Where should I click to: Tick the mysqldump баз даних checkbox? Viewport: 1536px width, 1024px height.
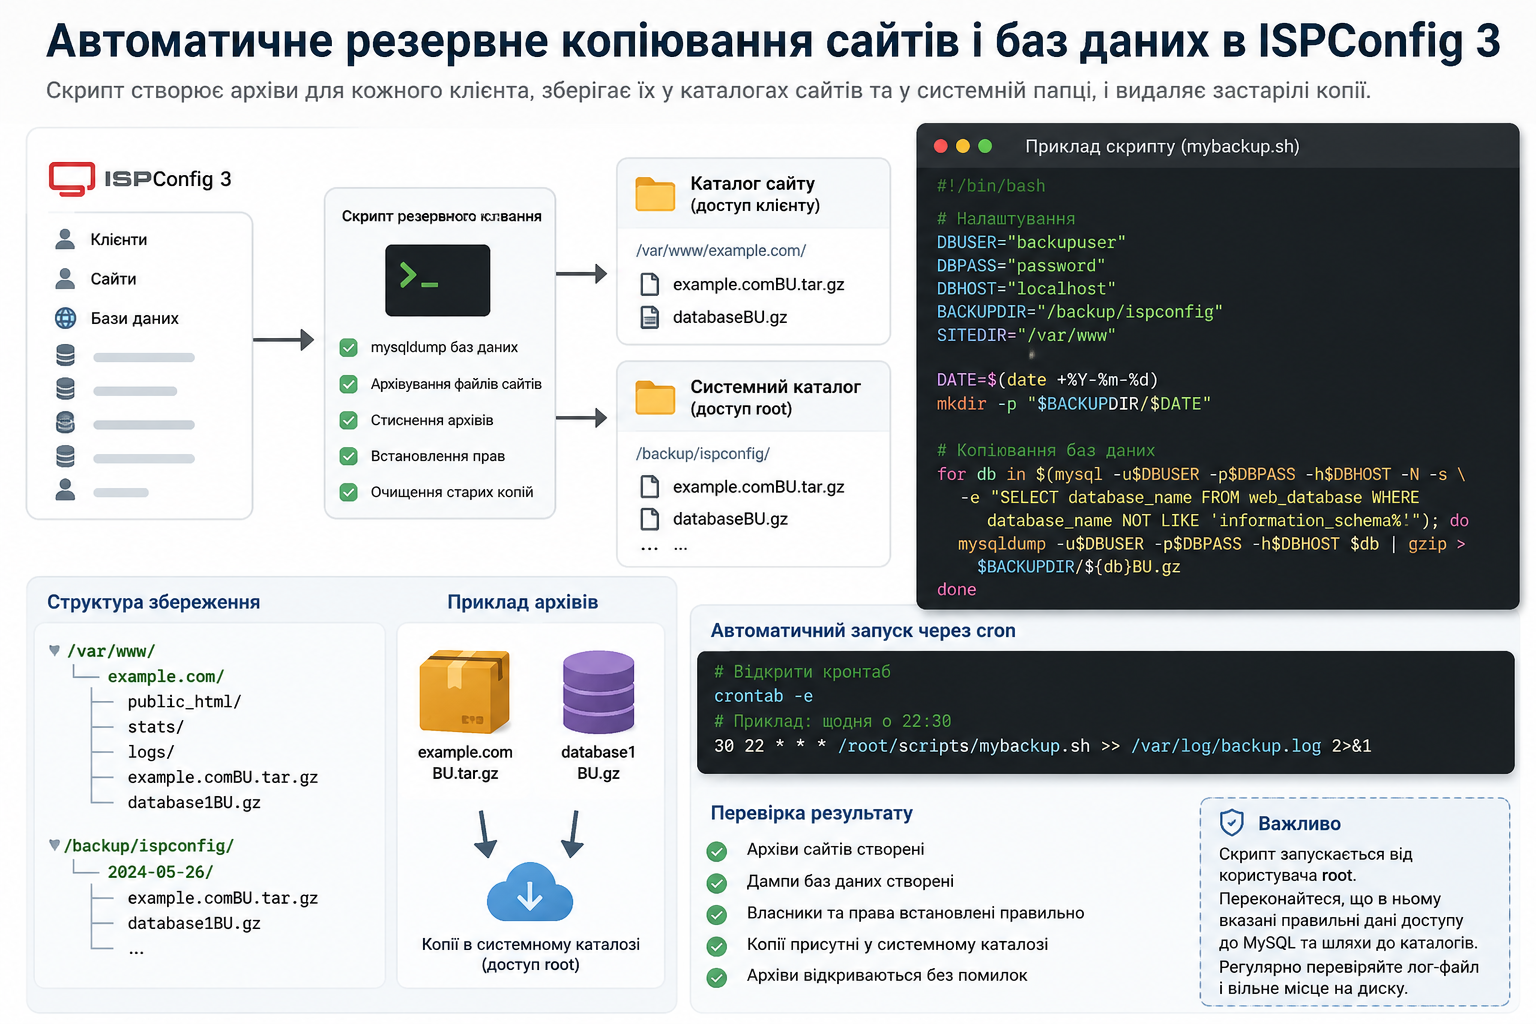tap(349, 347)
